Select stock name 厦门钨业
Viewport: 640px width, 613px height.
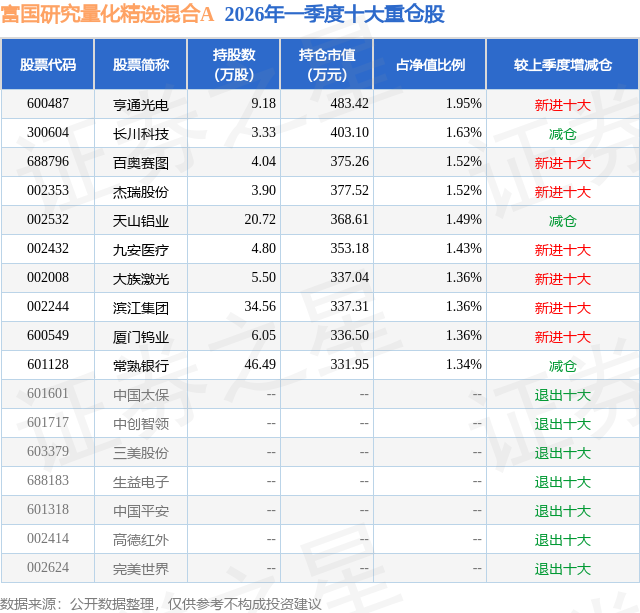coord(141,337)
